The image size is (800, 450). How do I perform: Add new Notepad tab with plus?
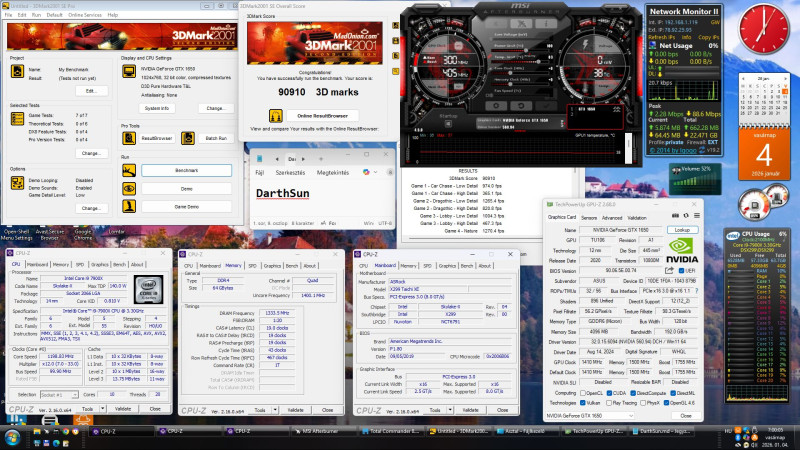pyautogui.click(x=321, y=159)
